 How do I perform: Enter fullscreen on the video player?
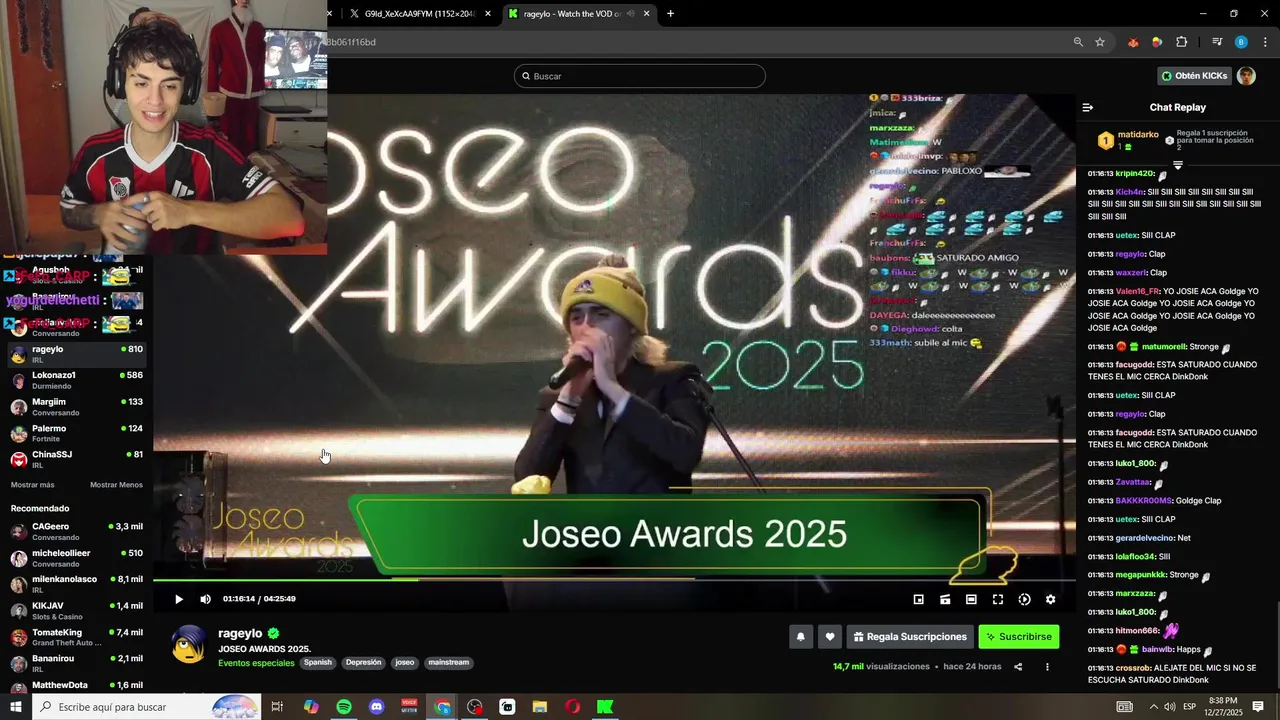coord(997,599)
